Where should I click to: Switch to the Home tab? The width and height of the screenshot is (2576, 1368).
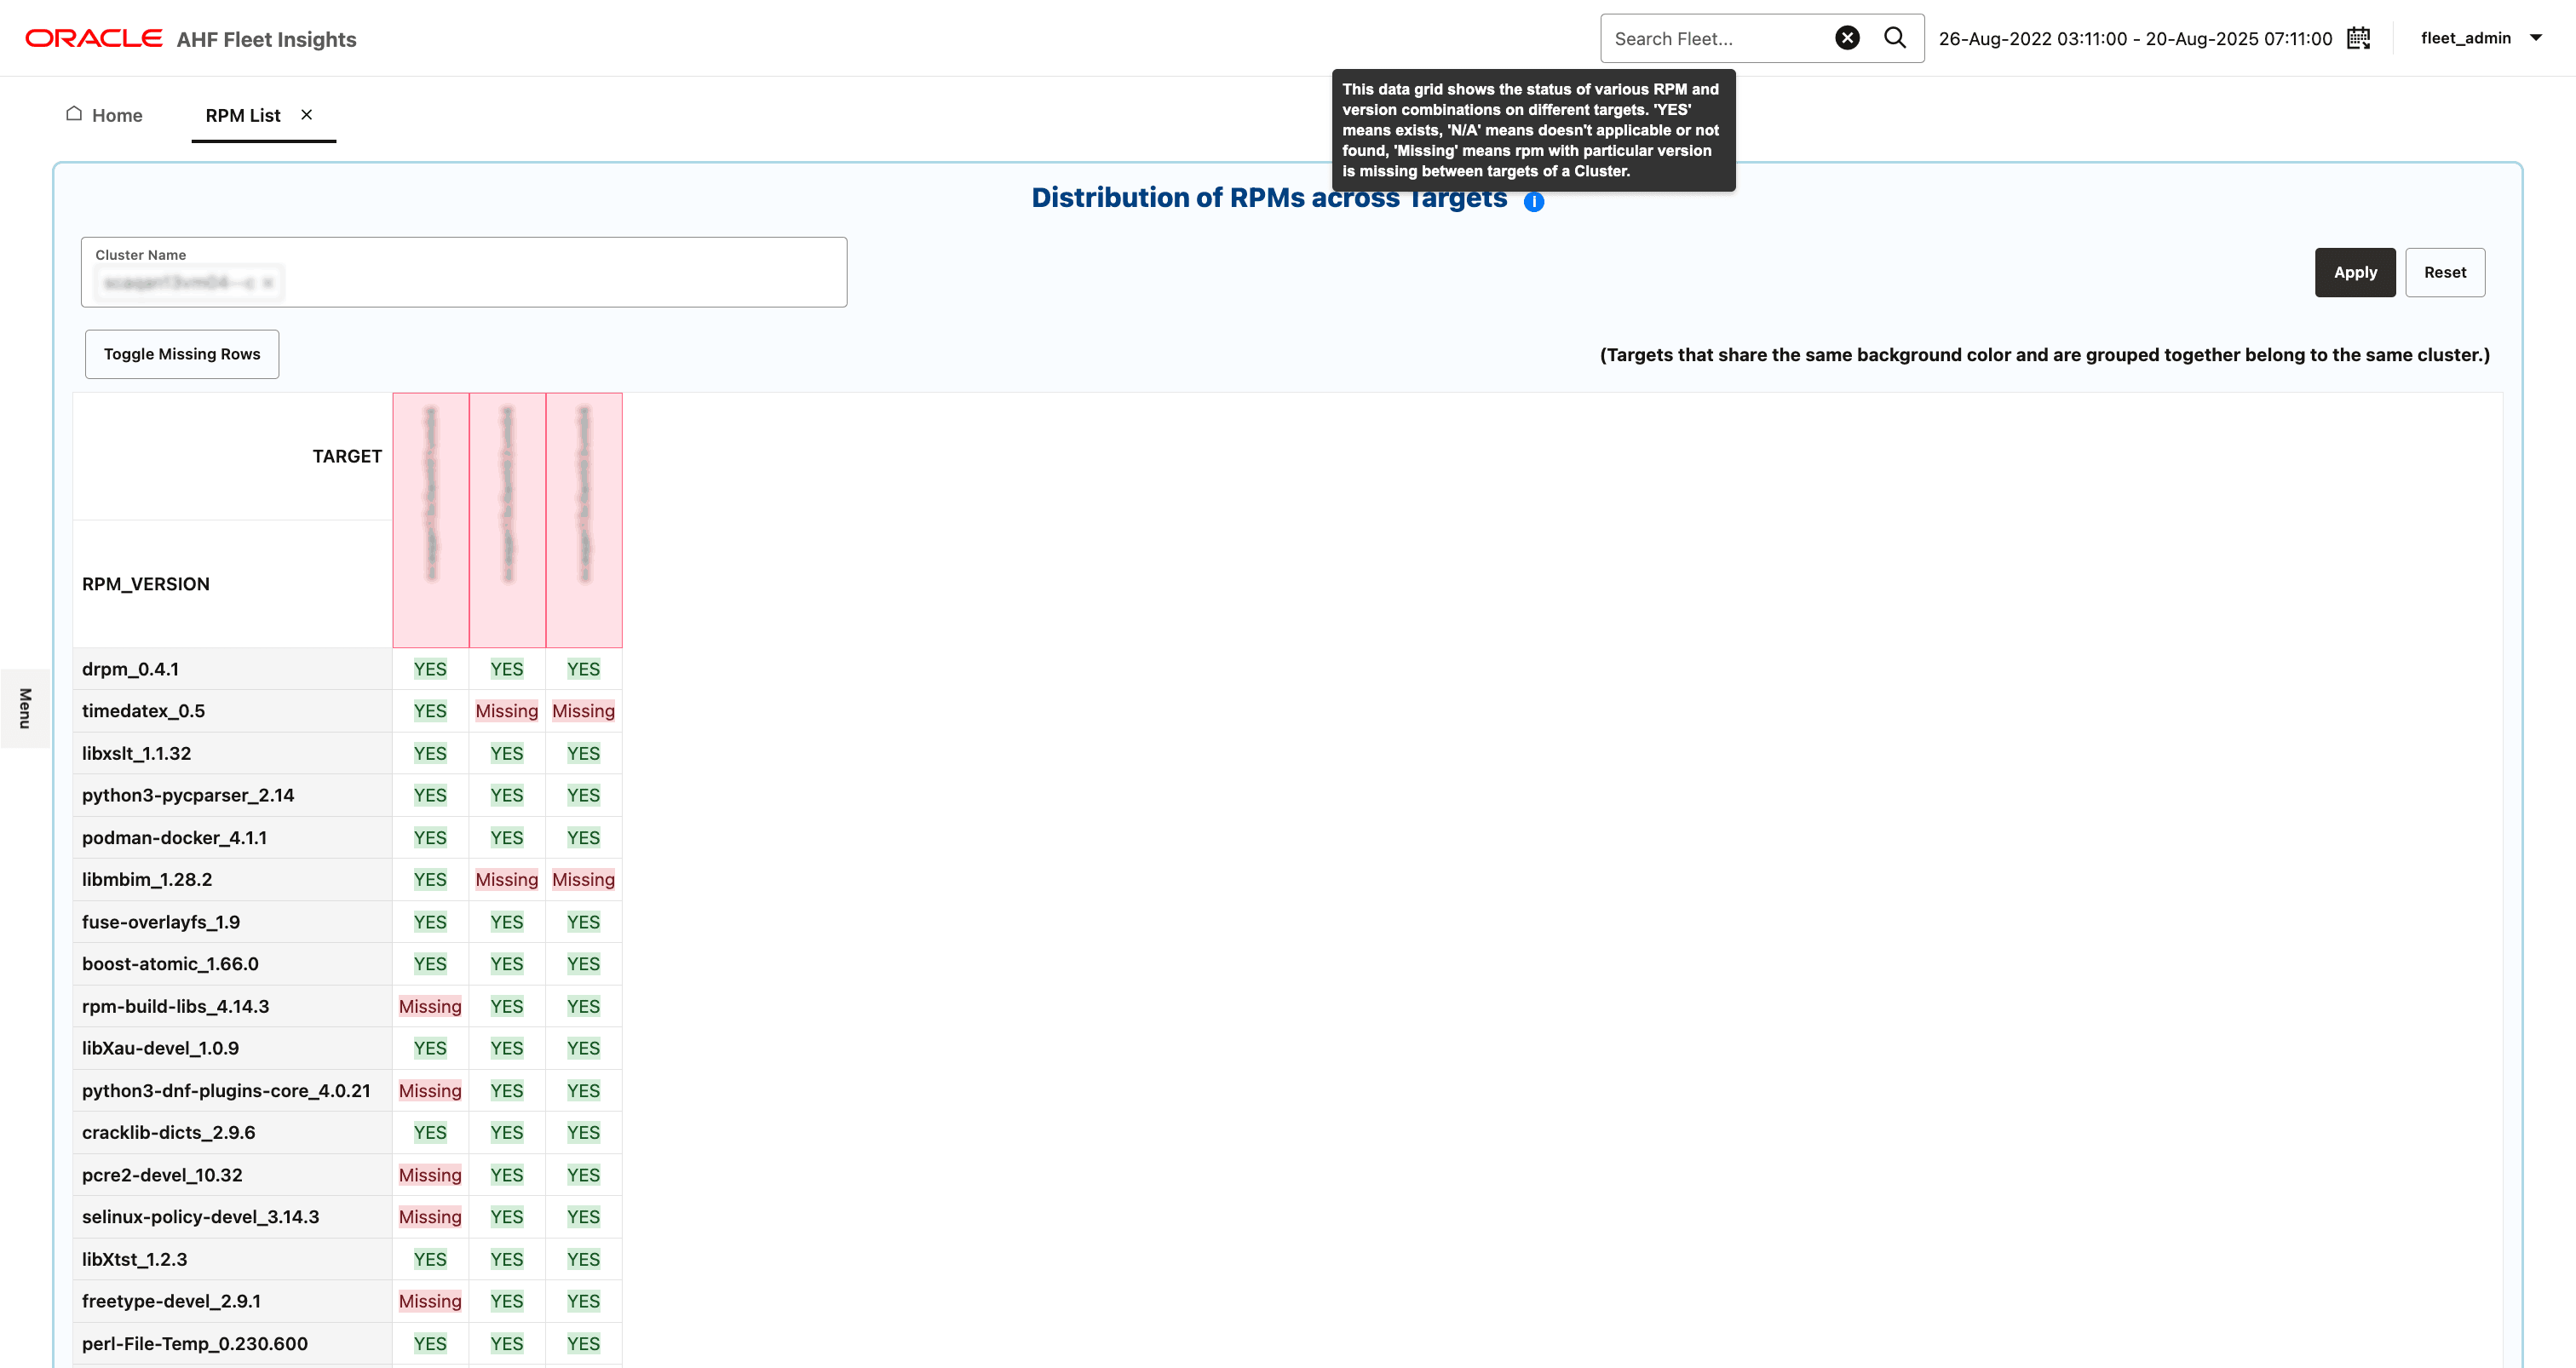(x=116, y=115)
